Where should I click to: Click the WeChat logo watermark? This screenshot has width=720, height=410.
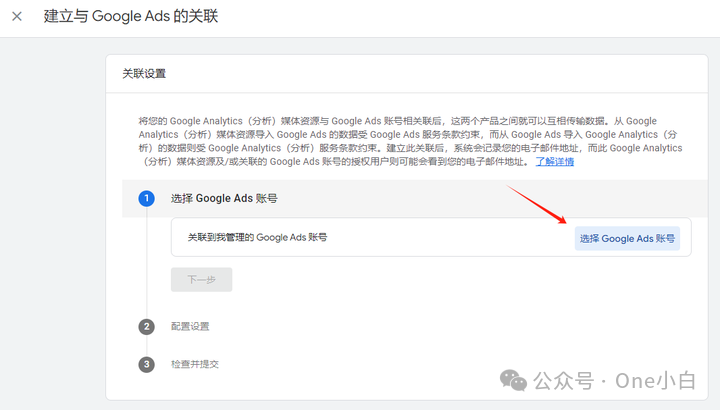point(513,380)
